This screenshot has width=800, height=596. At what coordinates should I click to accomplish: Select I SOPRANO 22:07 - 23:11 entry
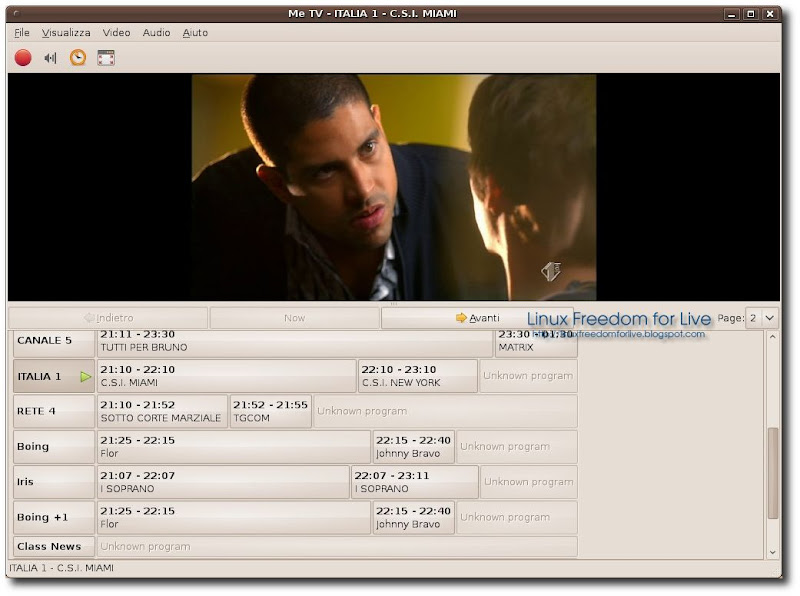415,482
